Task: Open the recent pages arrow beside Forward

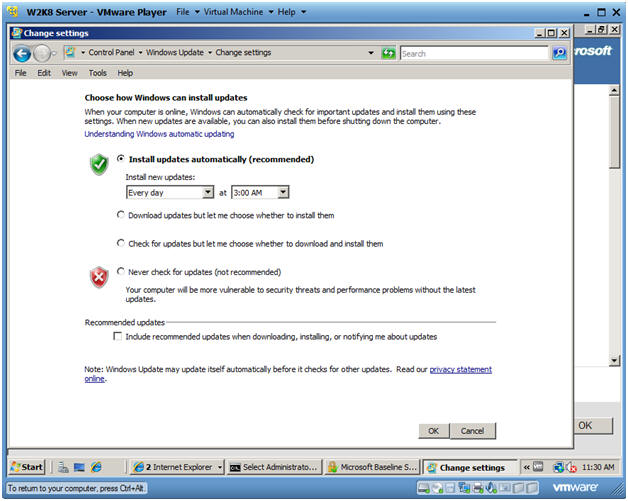Action: click(54, 54)
